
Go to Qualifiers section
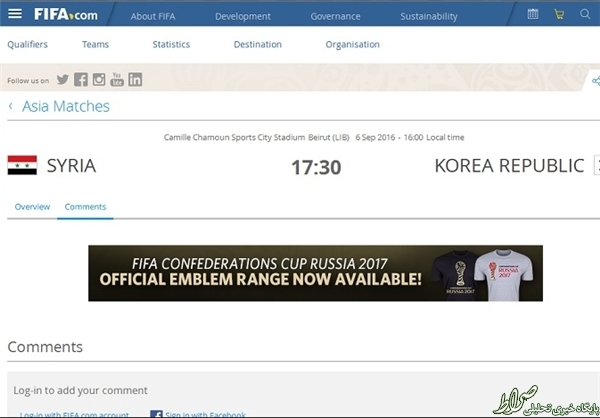(28, 44)
